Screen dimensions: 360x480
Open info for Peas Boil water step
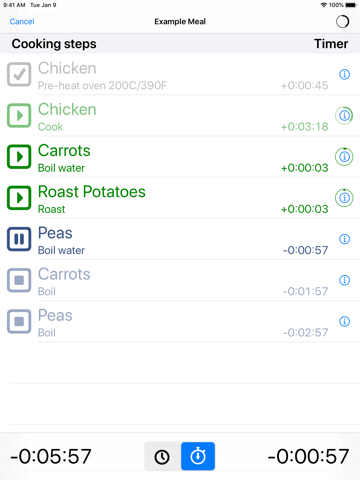[x=344, y=239]
